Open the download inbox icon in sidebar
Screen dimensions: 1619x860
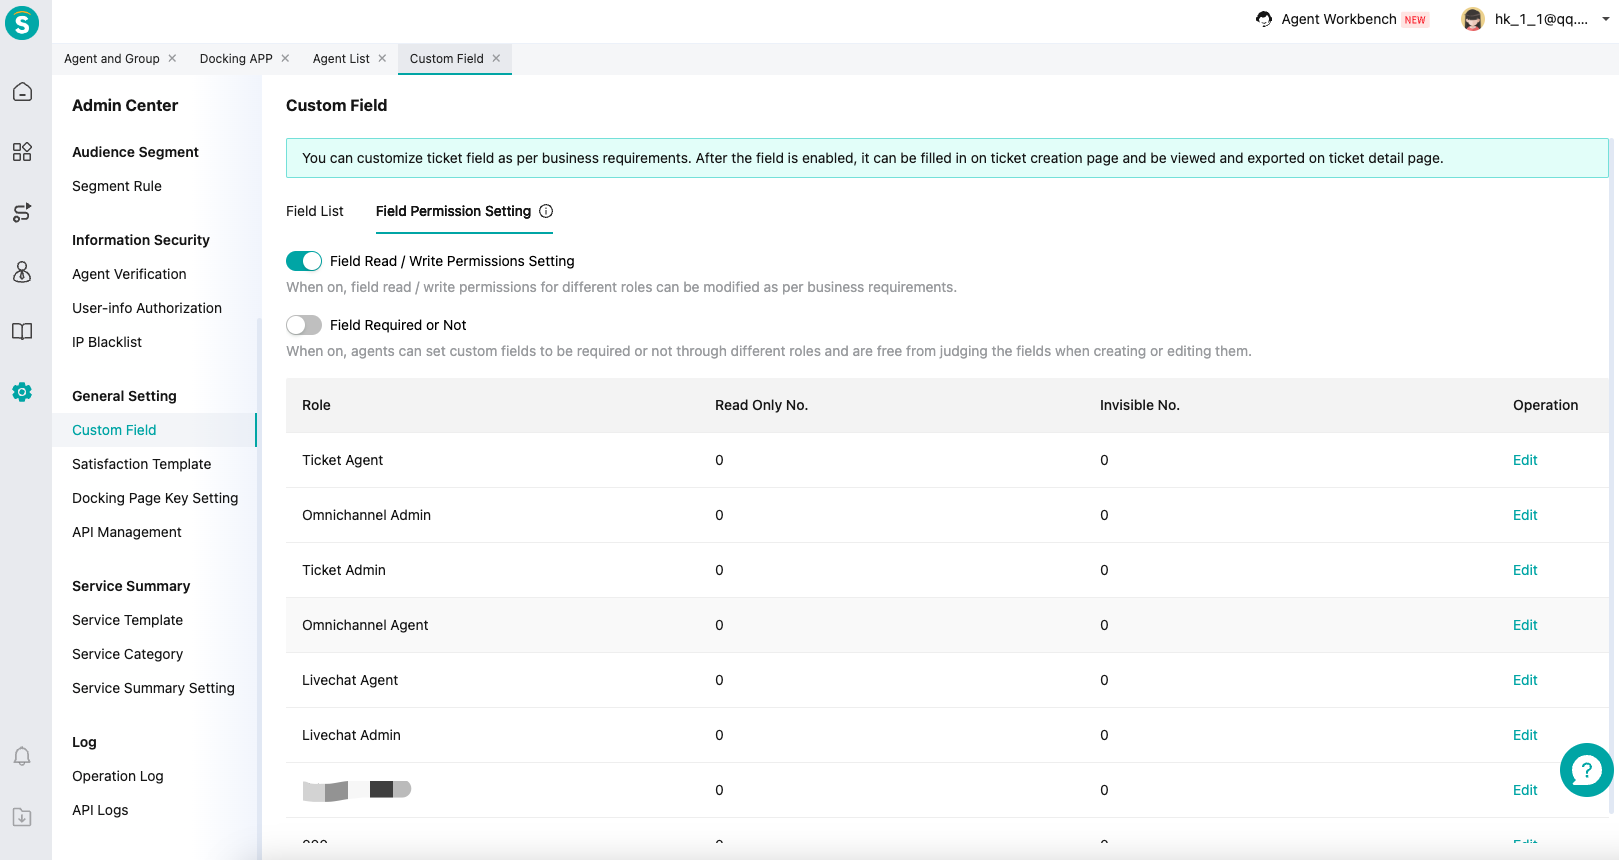click(x=22, y=817)
